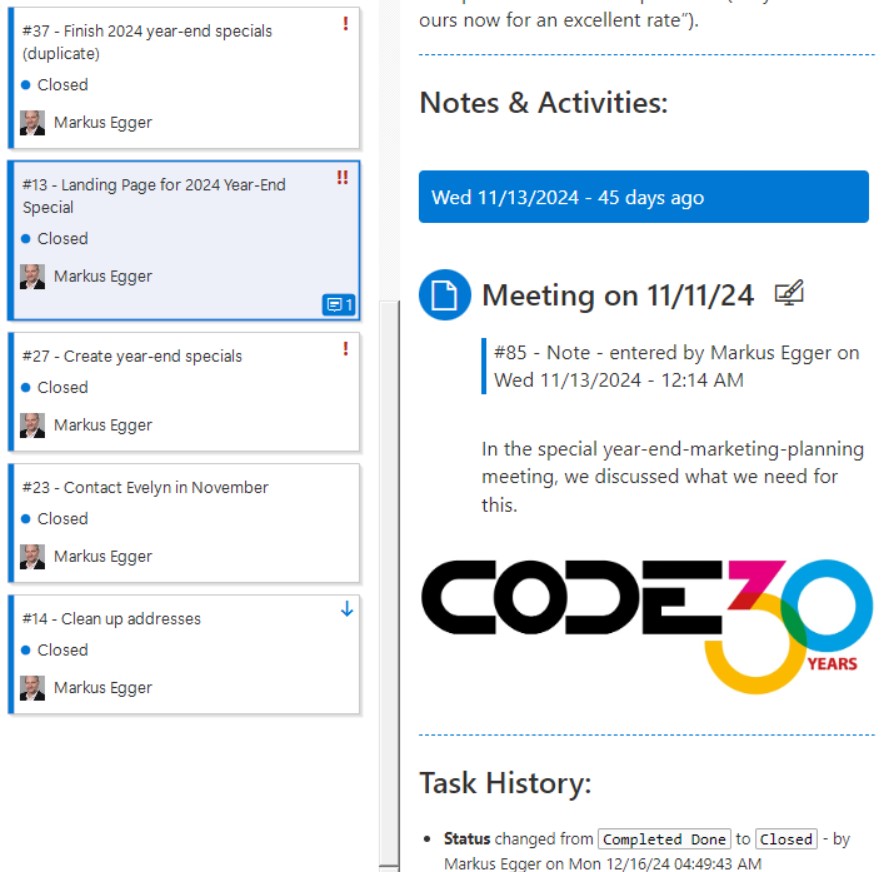Click Markus Egger's avatar on task #13

(x=32, y=277)
